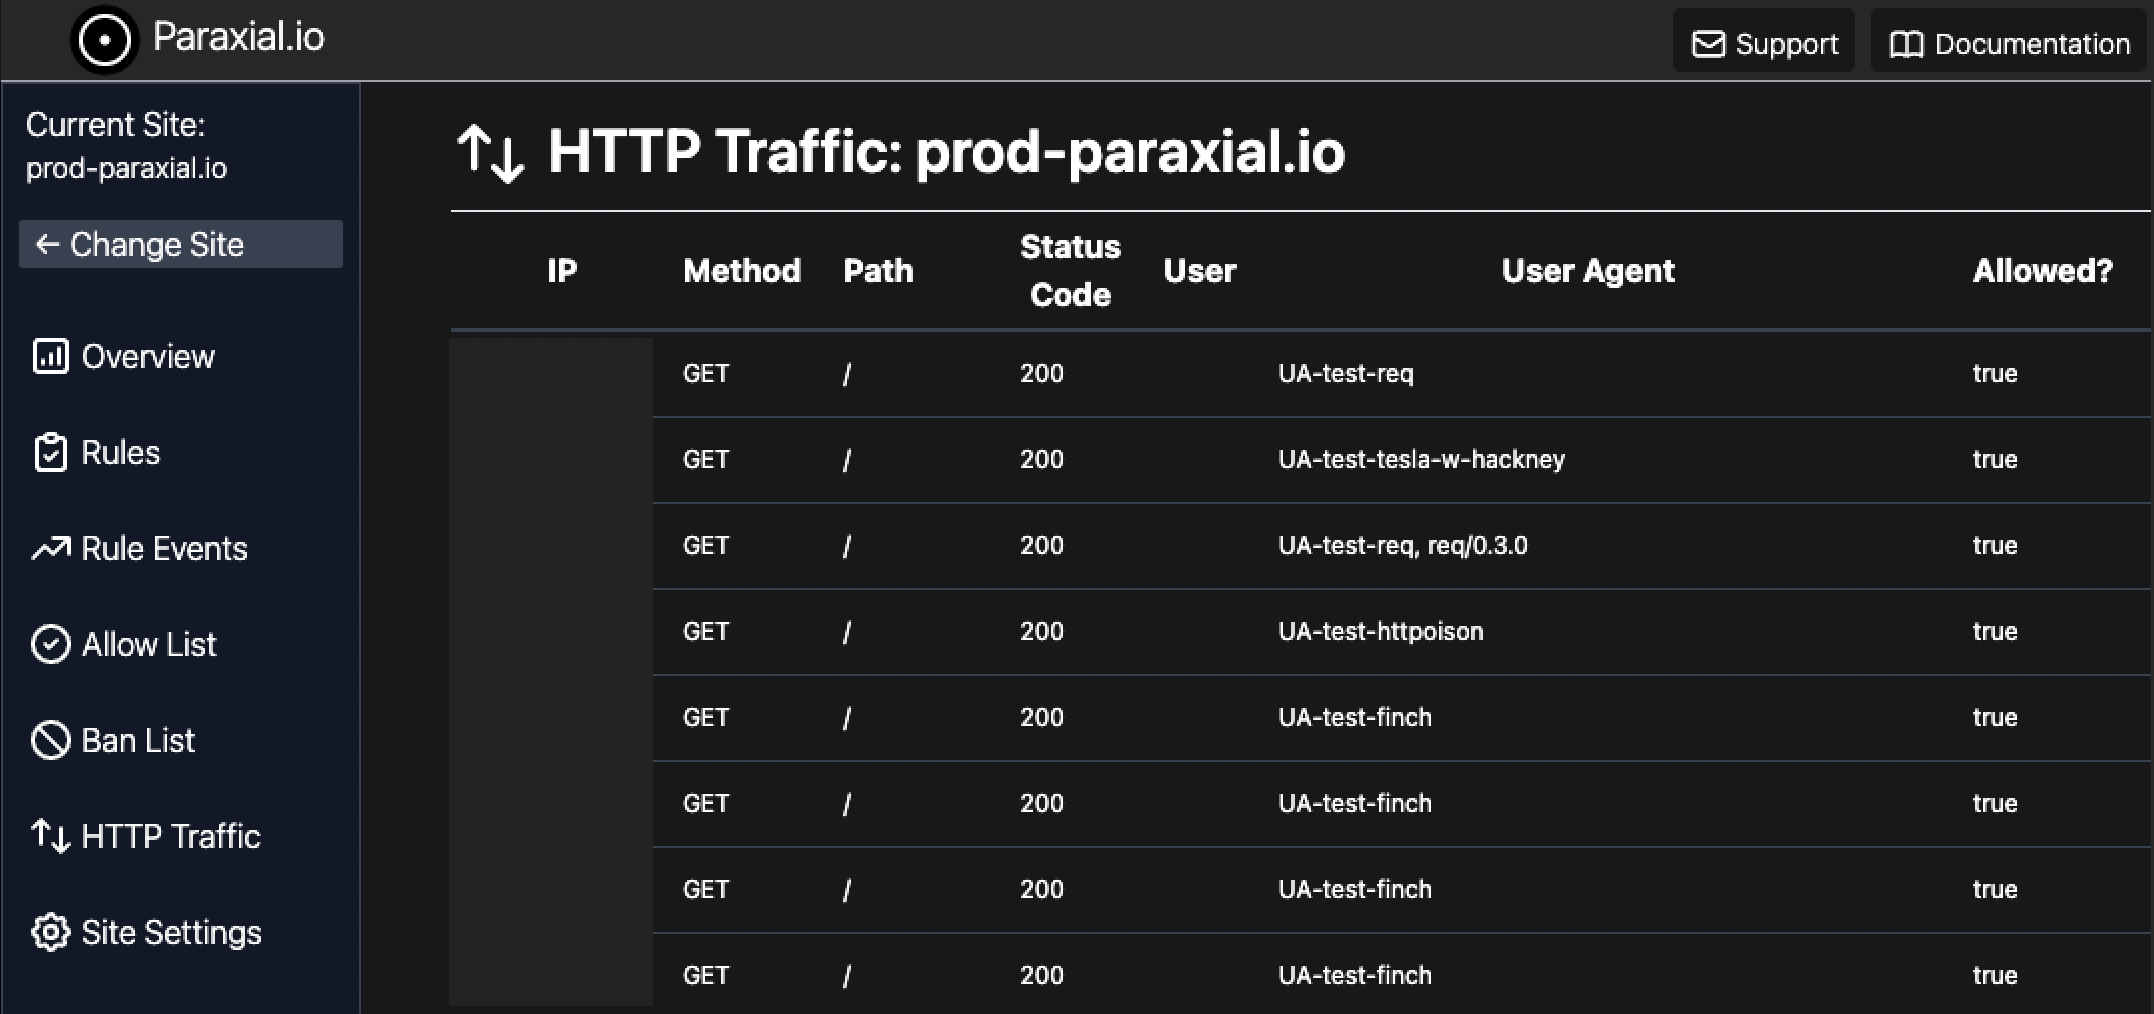Open the Support button
The width and height of the screenshot is (2154, 1014).
[1764, 41]
